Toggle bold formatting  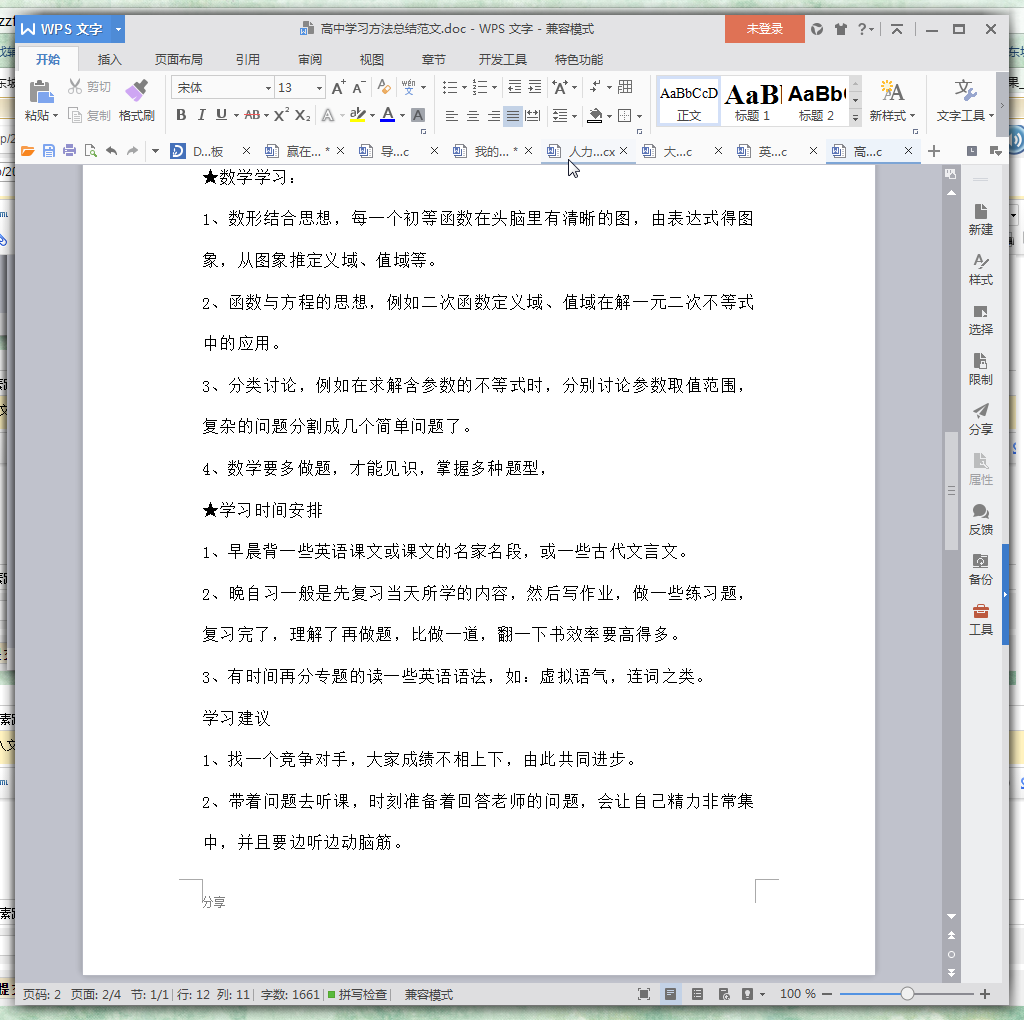[x=181, y=115]
